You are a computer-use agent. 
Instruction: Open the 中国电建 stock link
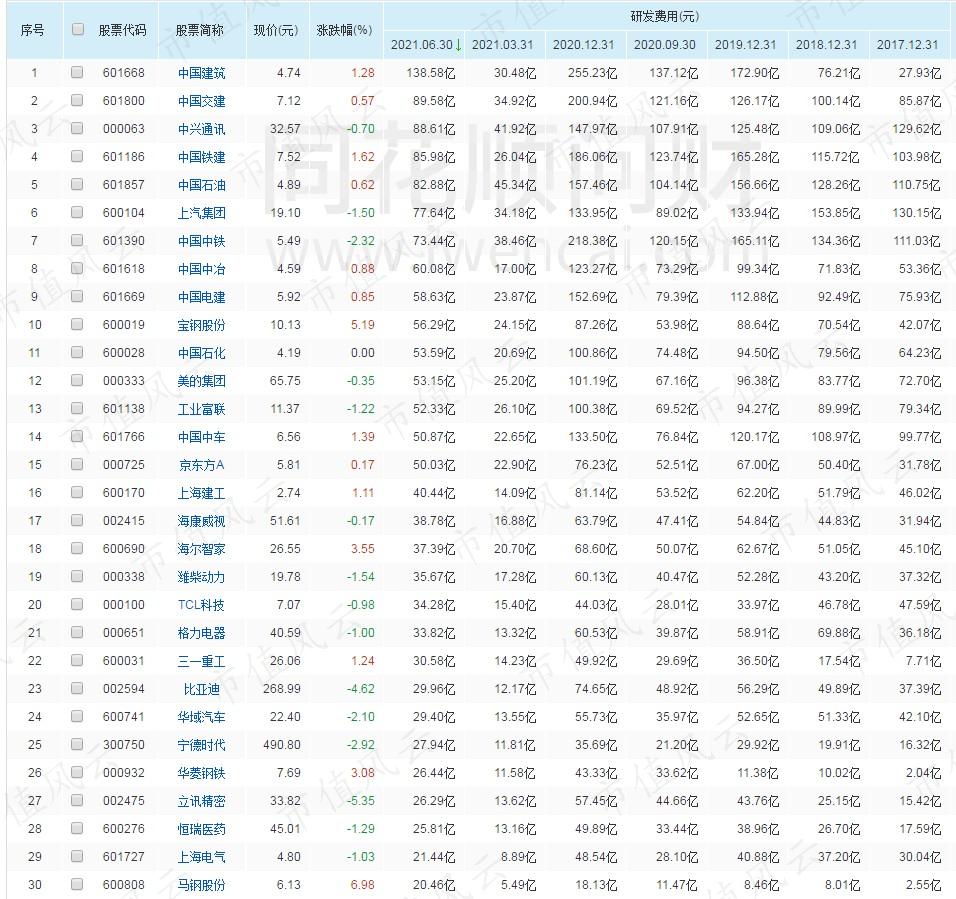201,297
